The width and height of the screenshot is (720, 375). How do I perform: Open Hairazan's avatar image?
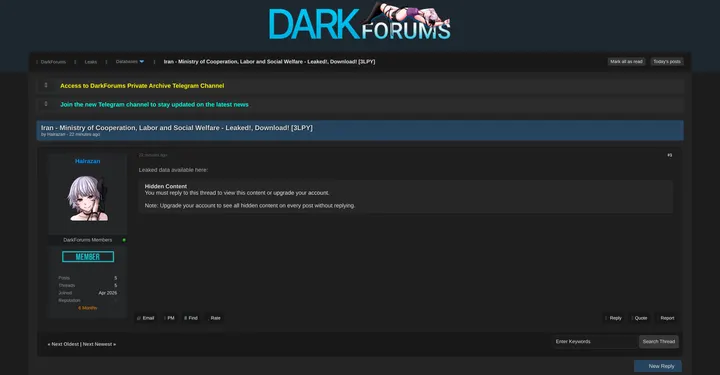pos(88,198)
